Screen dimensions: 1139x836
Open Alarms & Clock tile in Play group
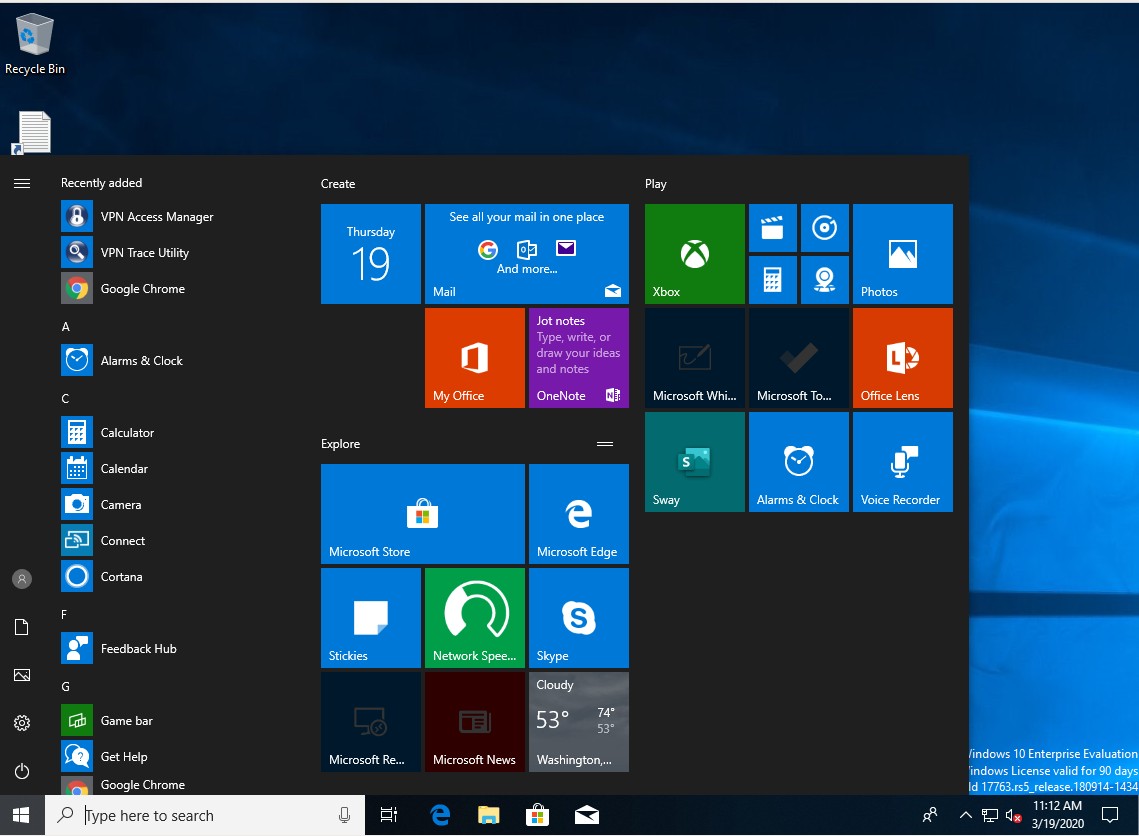(x=798, y=462)
